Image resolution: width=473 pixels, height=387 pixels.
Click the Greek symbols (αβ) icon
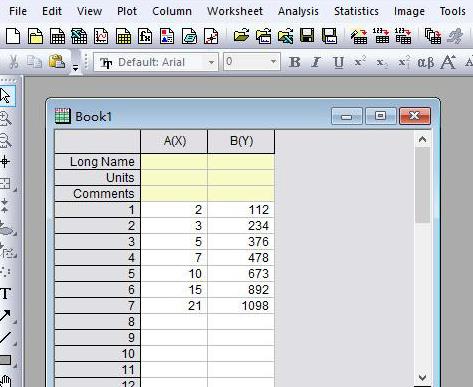coord(426,62)
